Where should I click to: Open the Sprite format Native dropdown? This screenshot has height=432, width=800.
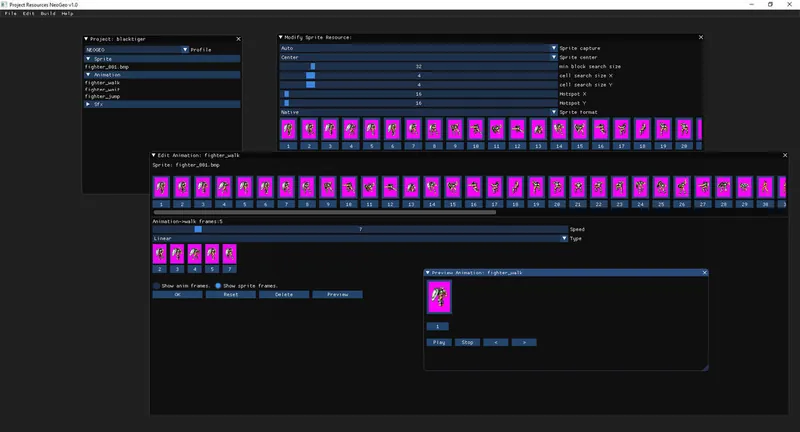click(x=418, y=112)
